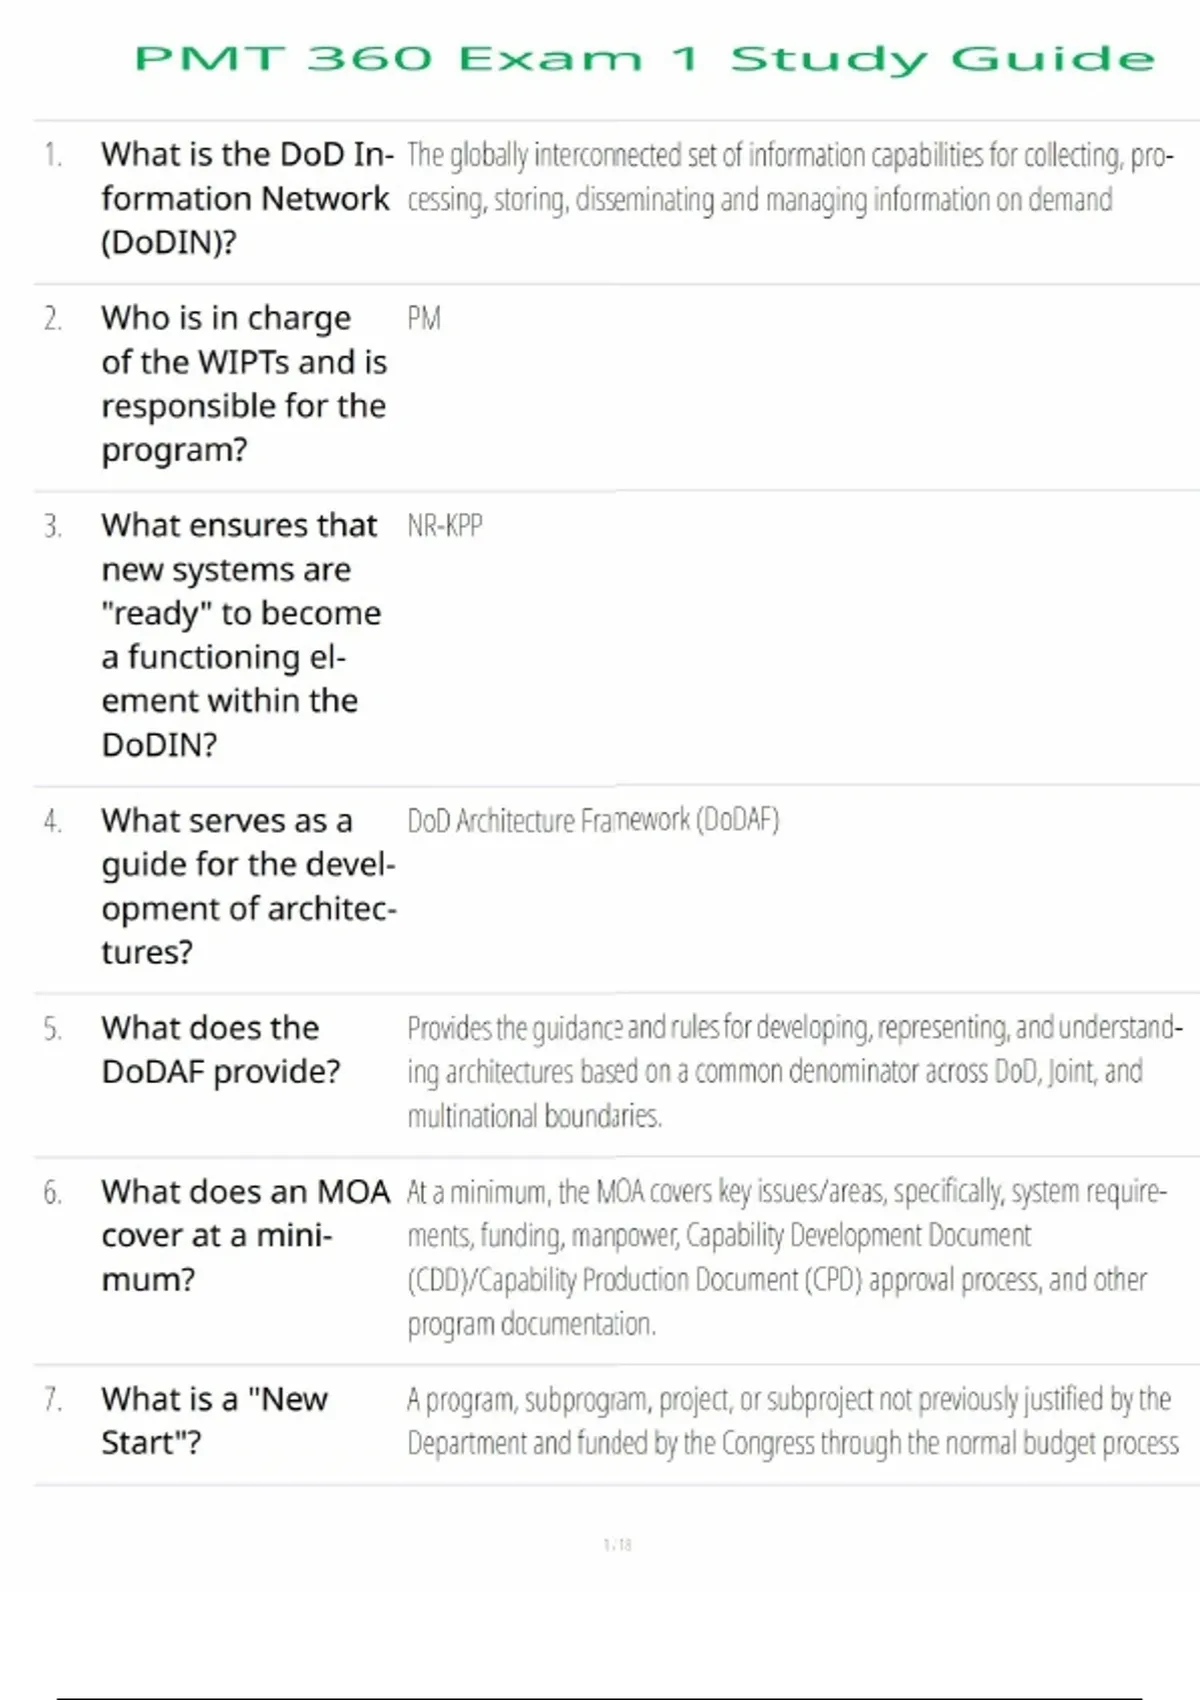Image resolution: width=1200 pixels, height=1700 pixels.
Task: Click the DoDIN definition answer text
Action: (x=788, y=178)
